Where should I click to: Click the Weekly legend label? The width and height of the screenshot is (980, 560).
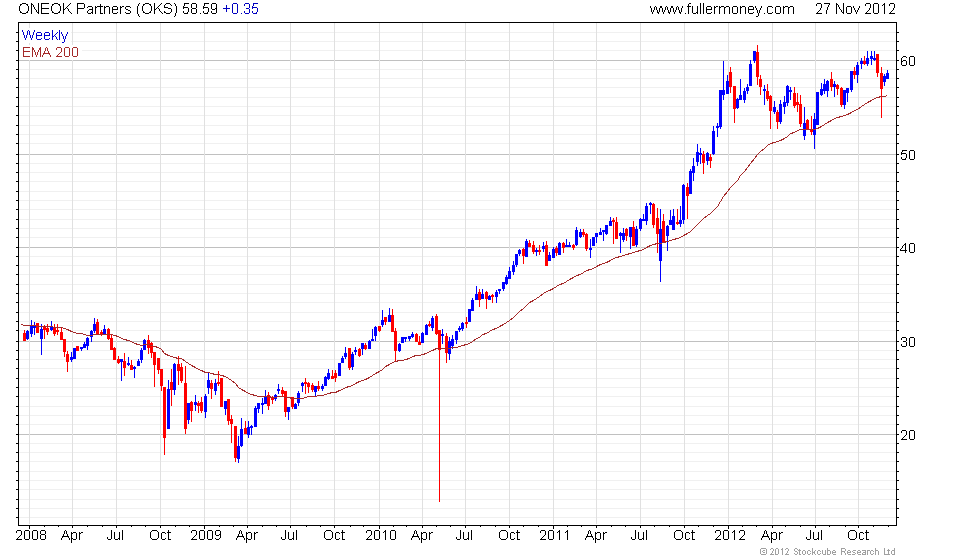click(x=45, y=36)
